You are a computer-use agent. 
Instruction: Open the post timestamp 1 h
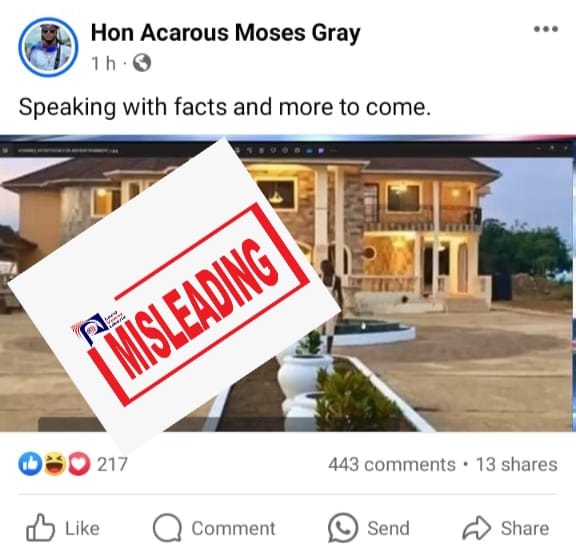(104, 63)
